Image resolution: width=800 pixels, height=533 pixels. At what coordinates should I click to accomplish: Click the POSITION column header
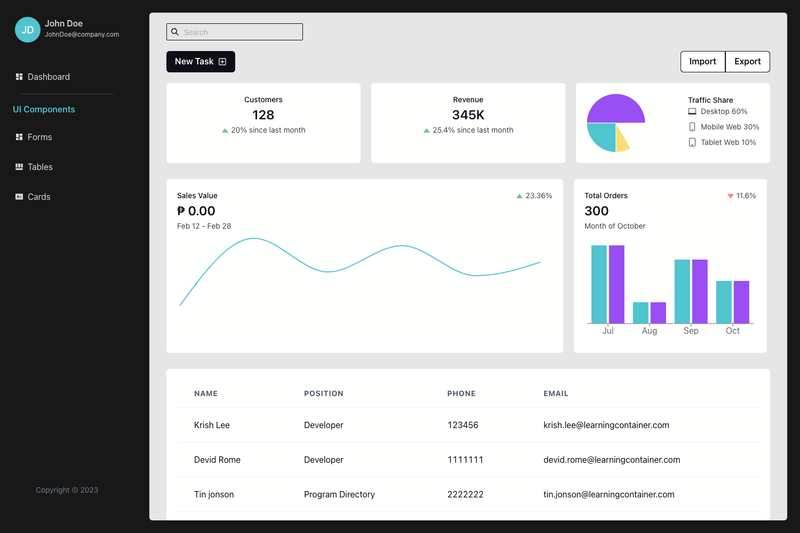323,393
